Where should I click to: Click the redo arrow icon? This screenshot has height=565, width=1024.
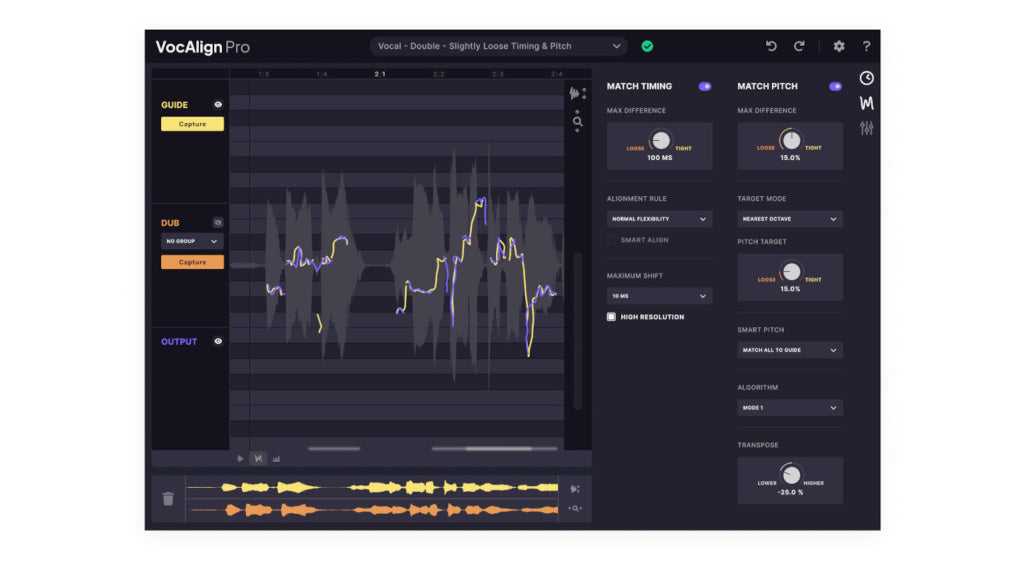click(799, 46)
